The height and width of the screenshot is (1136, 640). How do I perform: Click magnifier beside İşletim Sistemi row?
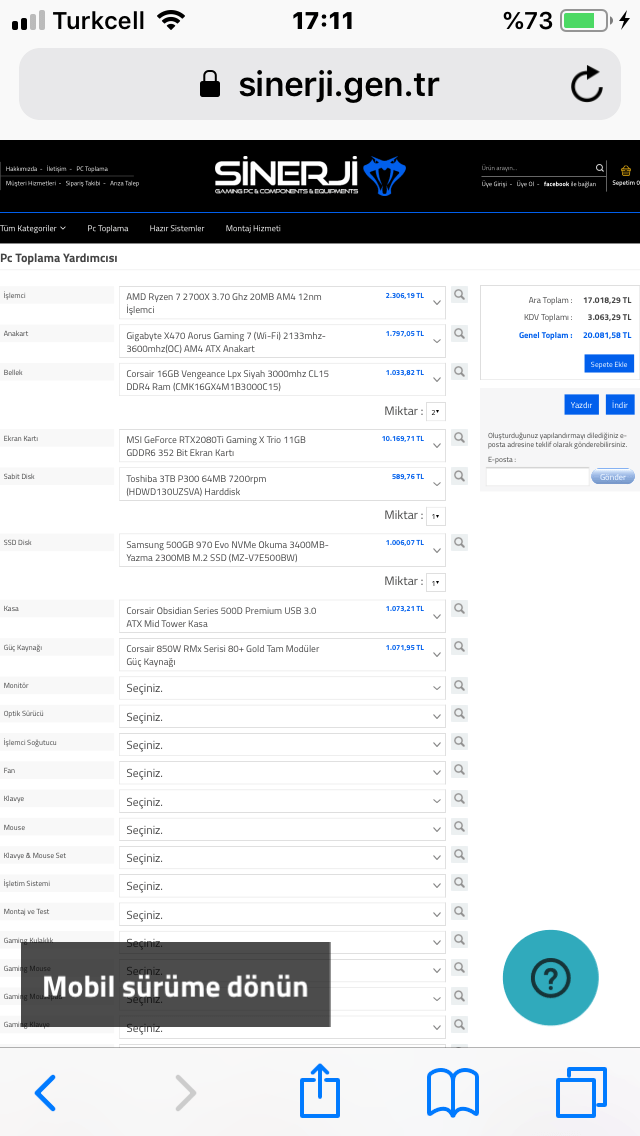459,883
